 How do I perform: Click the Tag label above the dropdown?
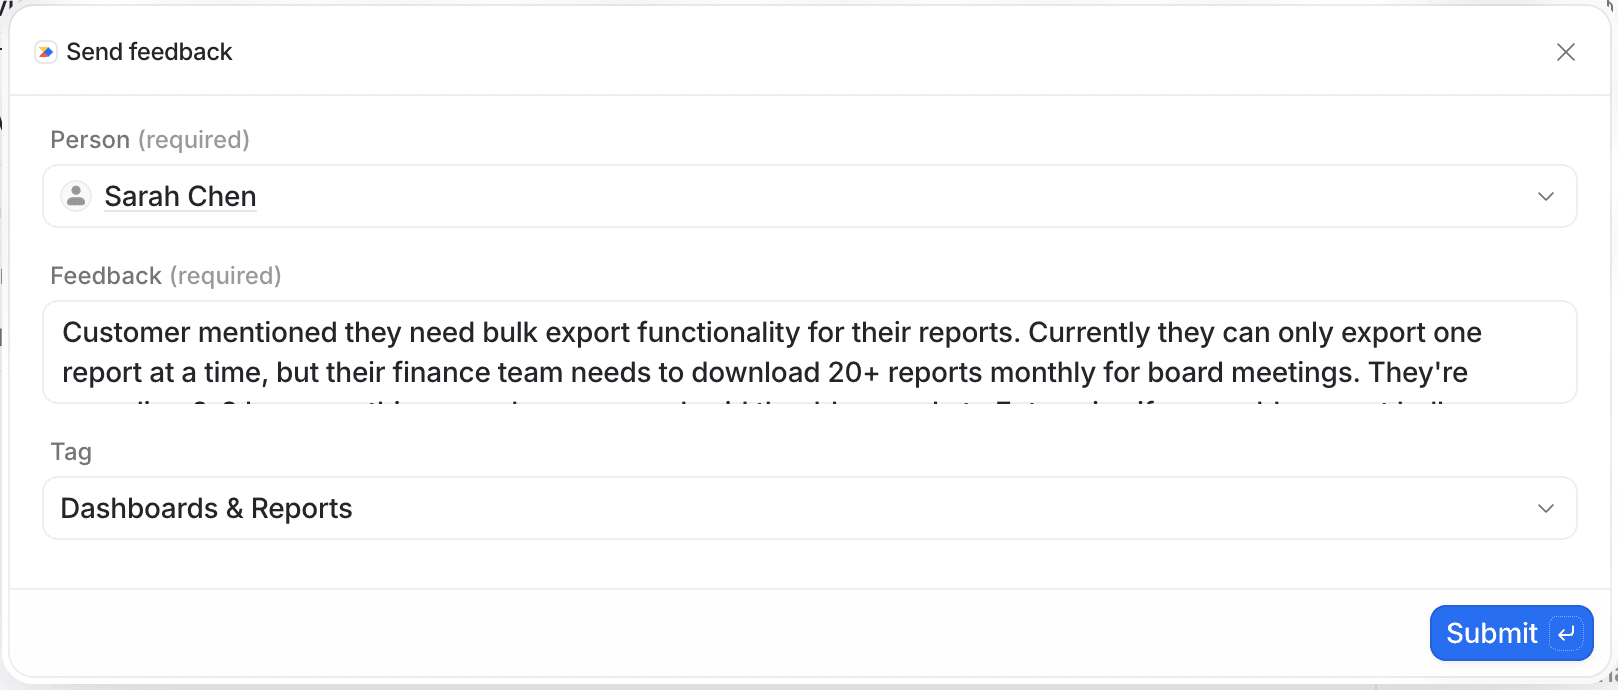(71, 451)
